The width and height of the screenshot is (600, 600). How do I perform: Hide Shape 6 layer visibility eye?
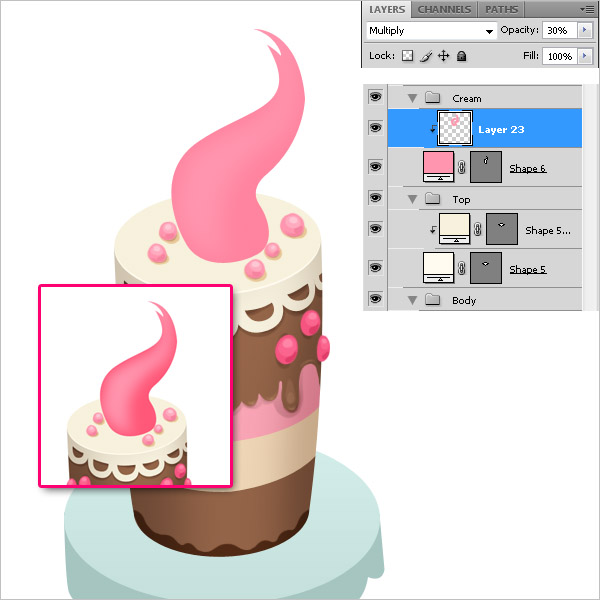(x=375, y=166)
